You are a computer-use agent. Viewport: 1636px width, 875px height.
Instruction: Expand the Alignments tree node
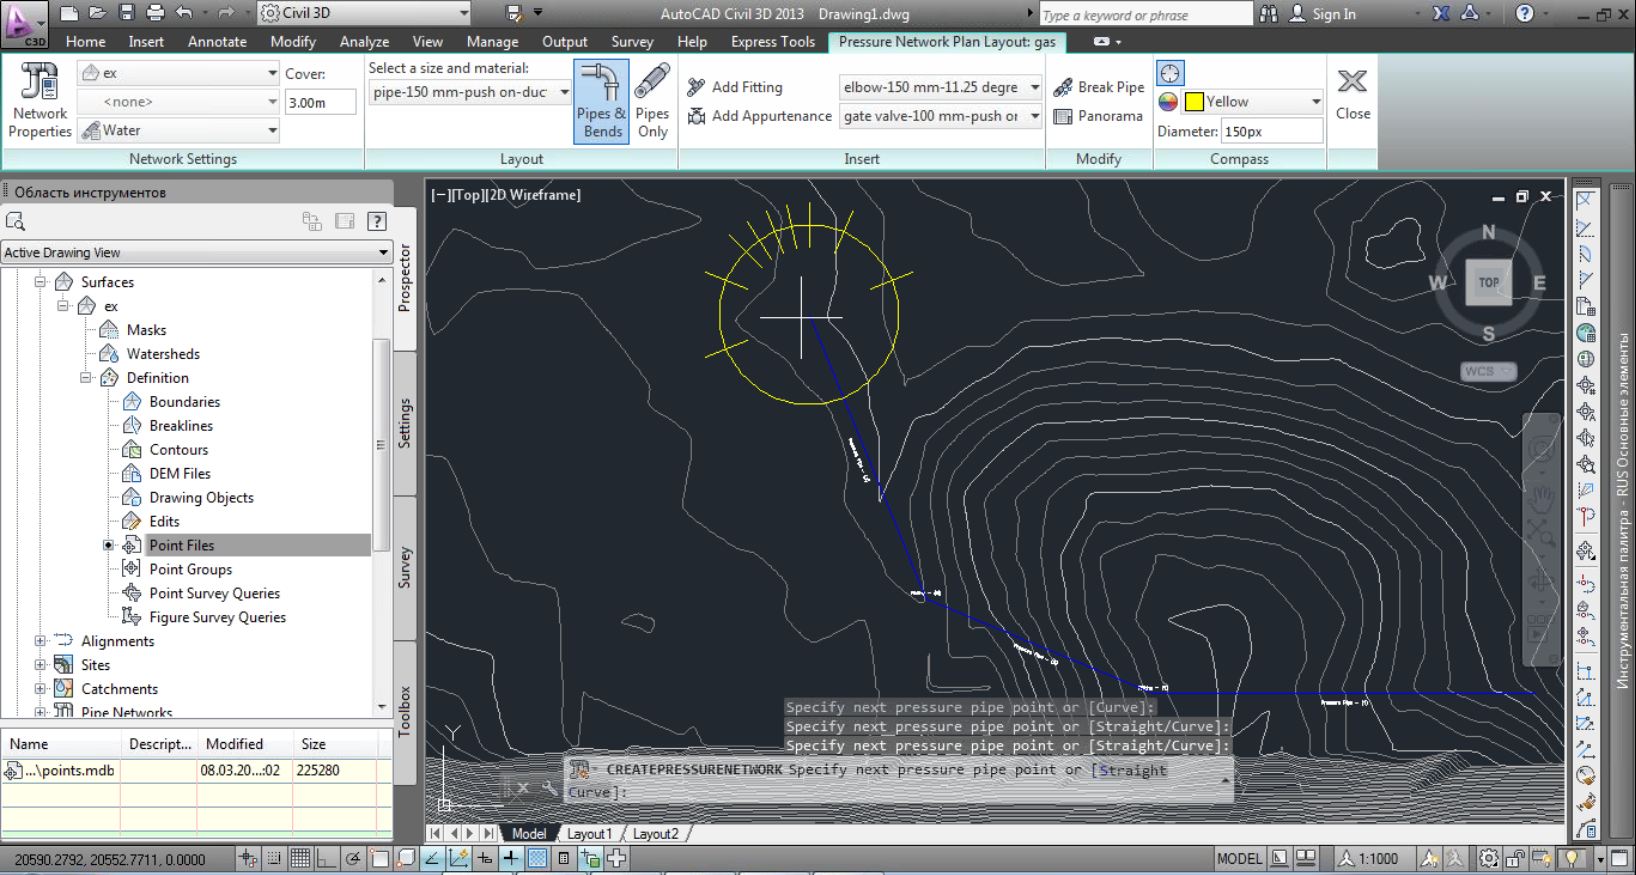40,641
